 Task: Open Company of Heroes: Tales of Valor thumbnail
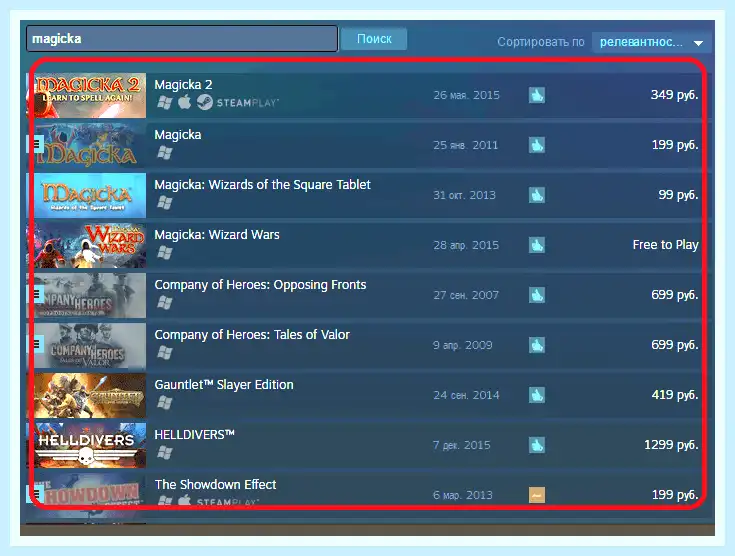(87, 346)
